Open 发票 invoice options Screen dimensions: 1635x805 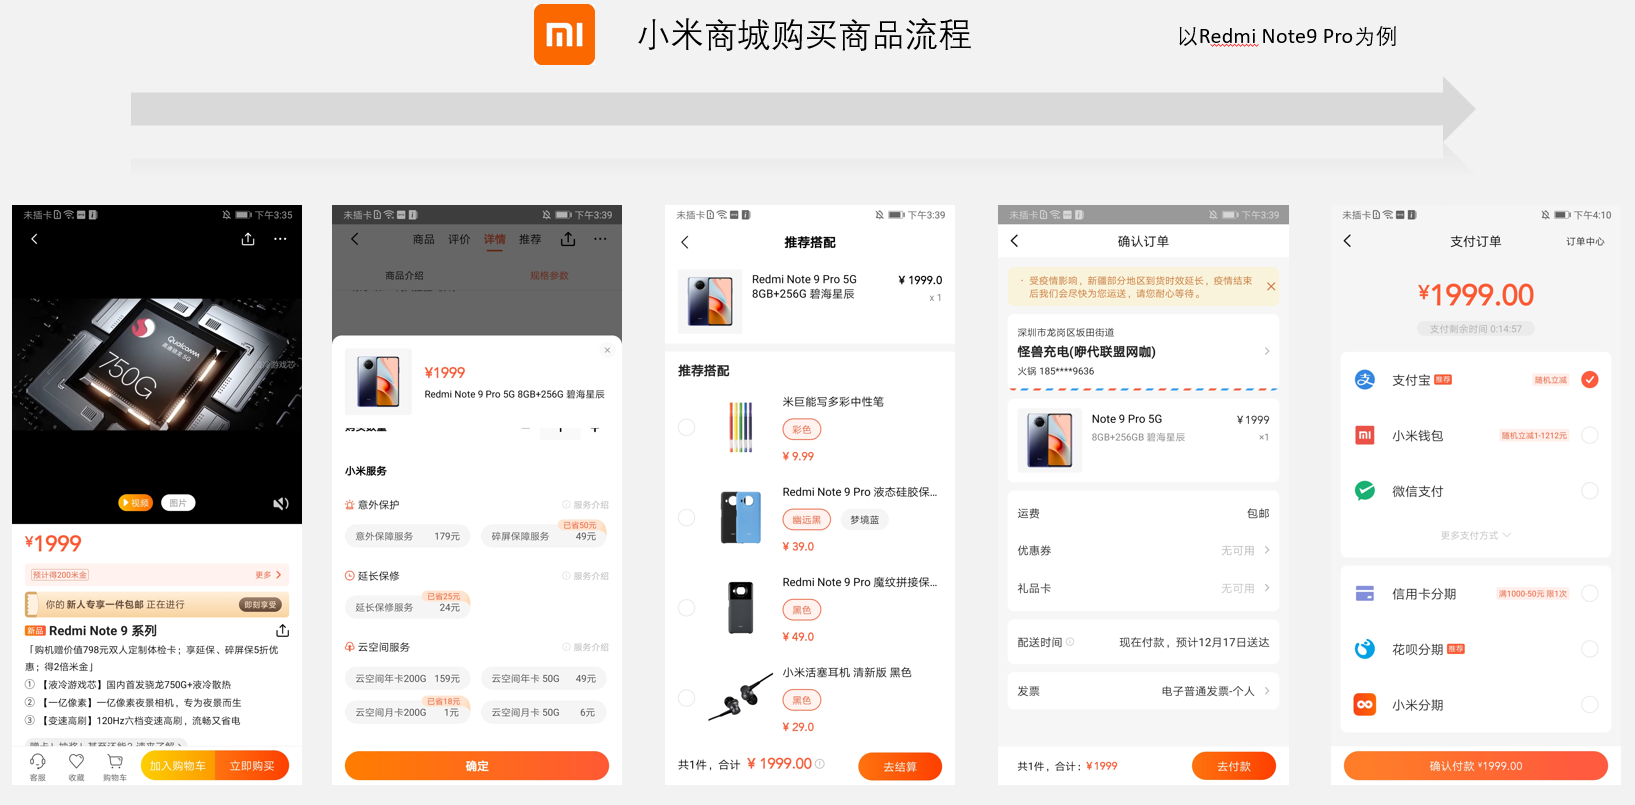click(1143, 691)
